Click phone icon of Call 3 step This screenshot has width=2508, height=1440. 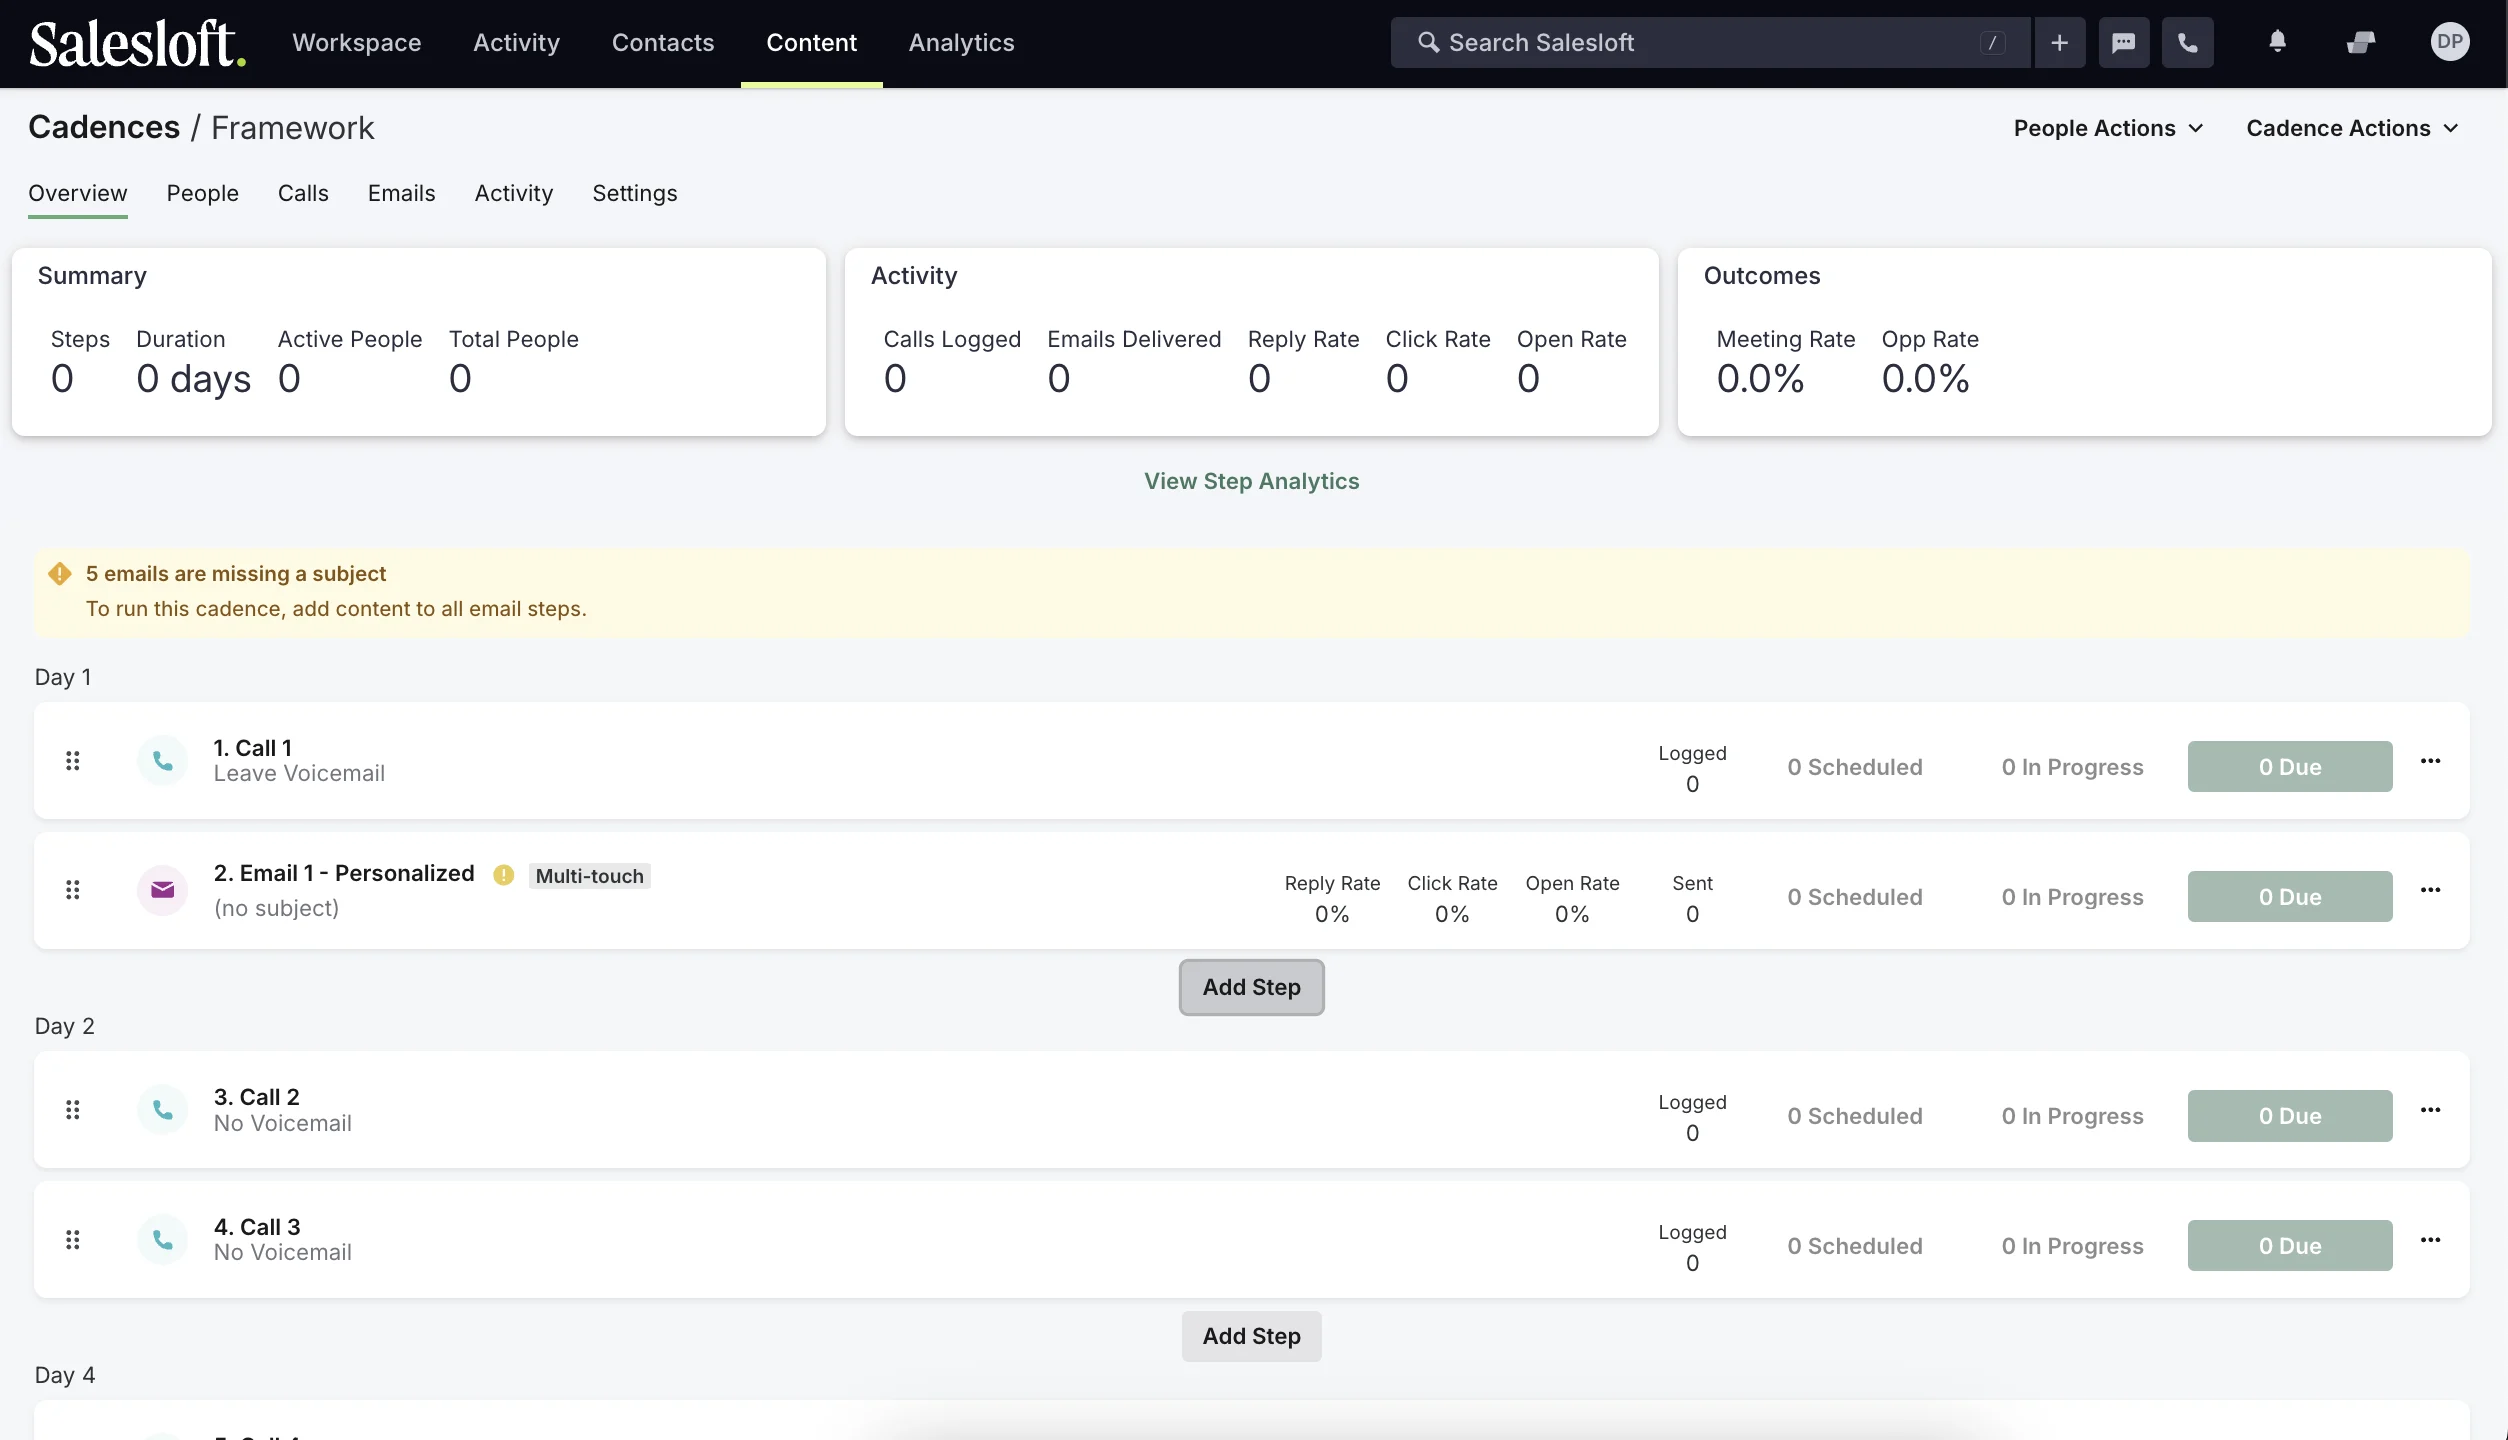point(162,1240)
